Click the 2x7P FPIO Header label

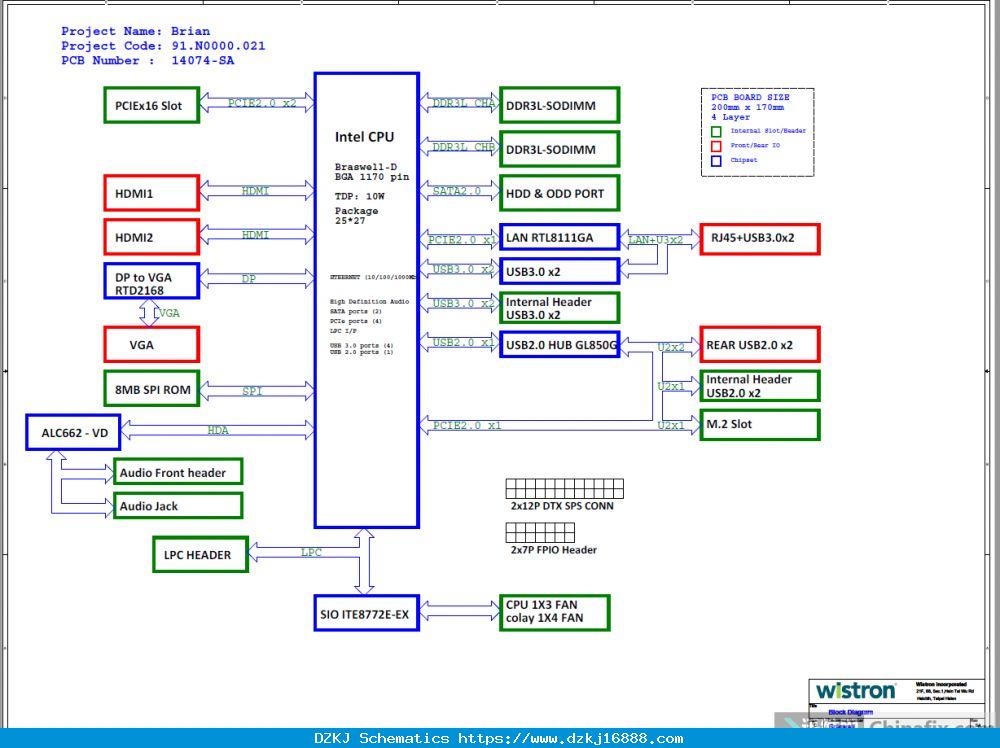[554, 550]
